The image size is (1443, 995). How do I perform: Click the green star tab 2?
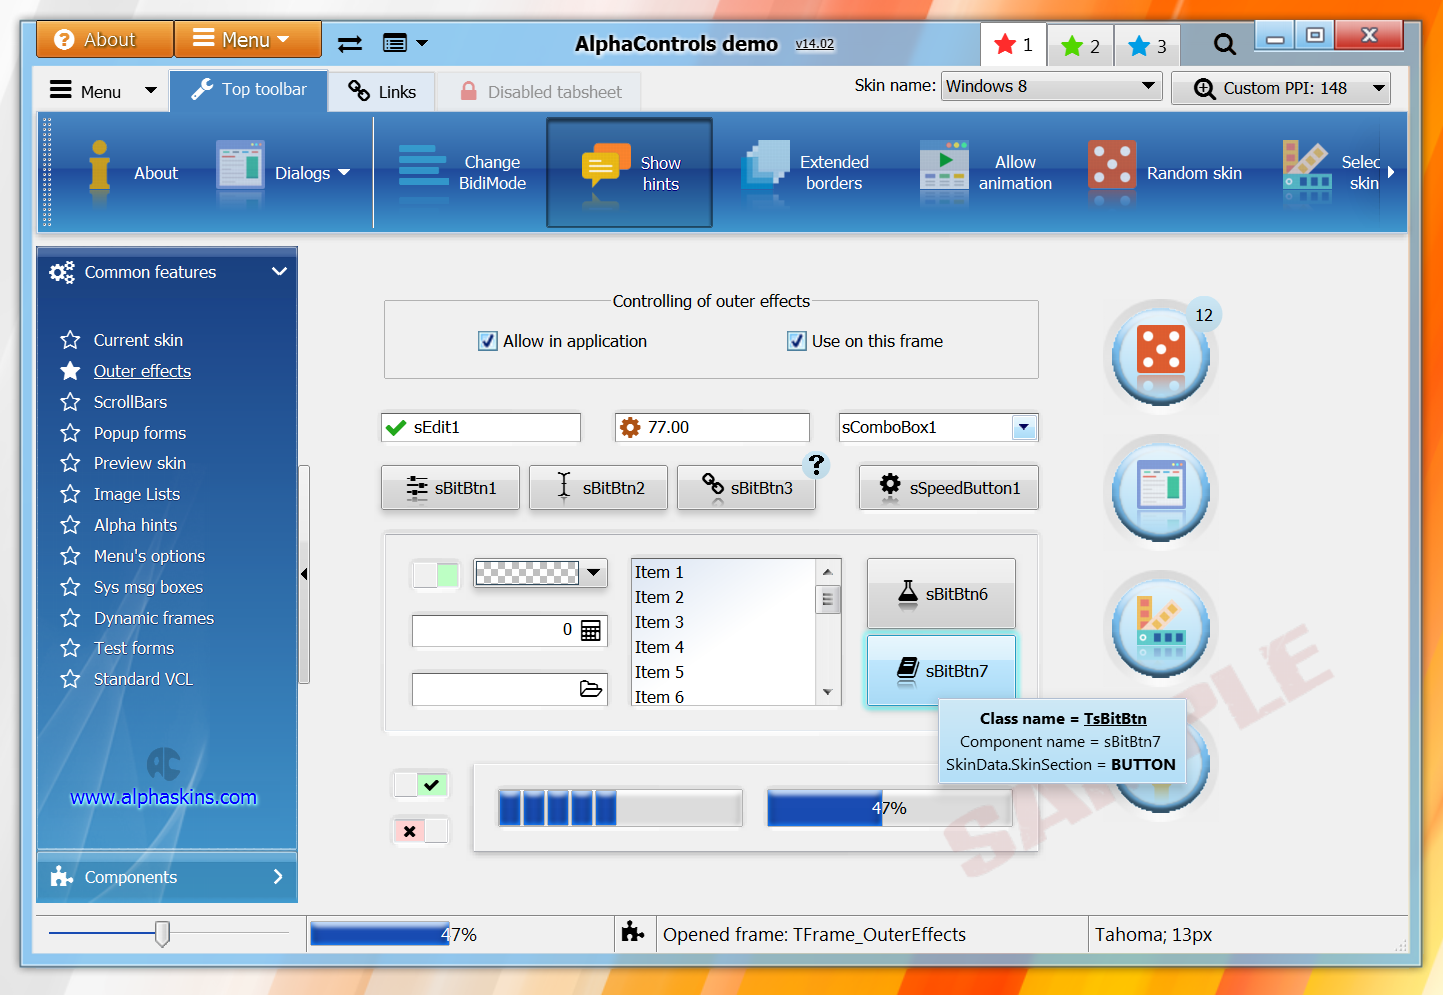point(1080,46)
